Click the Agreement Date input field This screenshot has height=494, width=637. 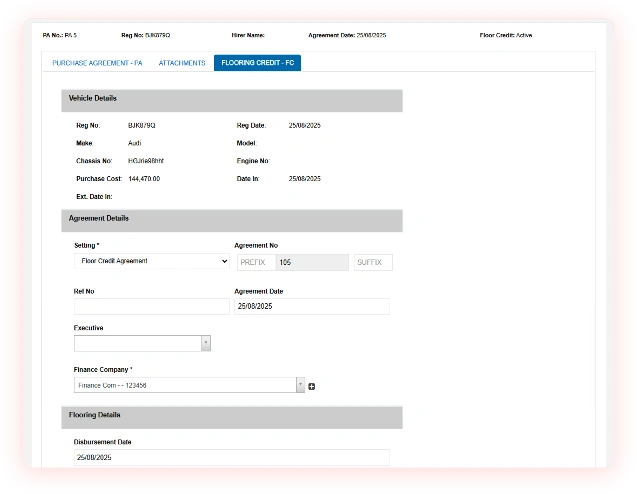click(x=312, y=306)
